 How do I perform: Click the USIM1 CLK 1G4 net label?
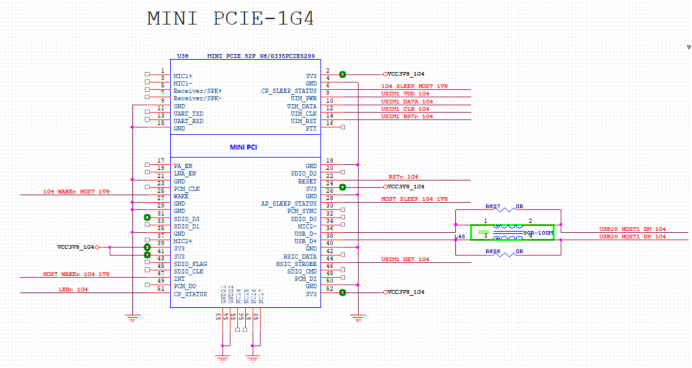click(405, 109)
